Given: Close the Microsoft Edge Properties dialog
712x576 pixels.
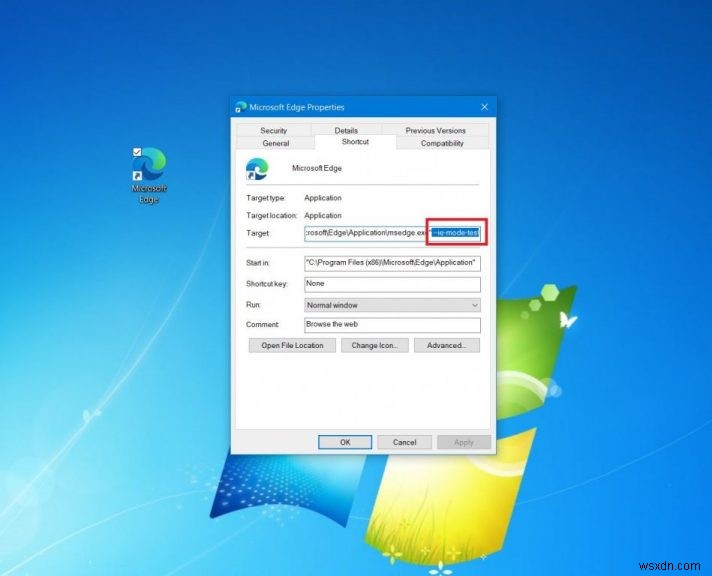Looking at the screenshot, I should (485, 107).
